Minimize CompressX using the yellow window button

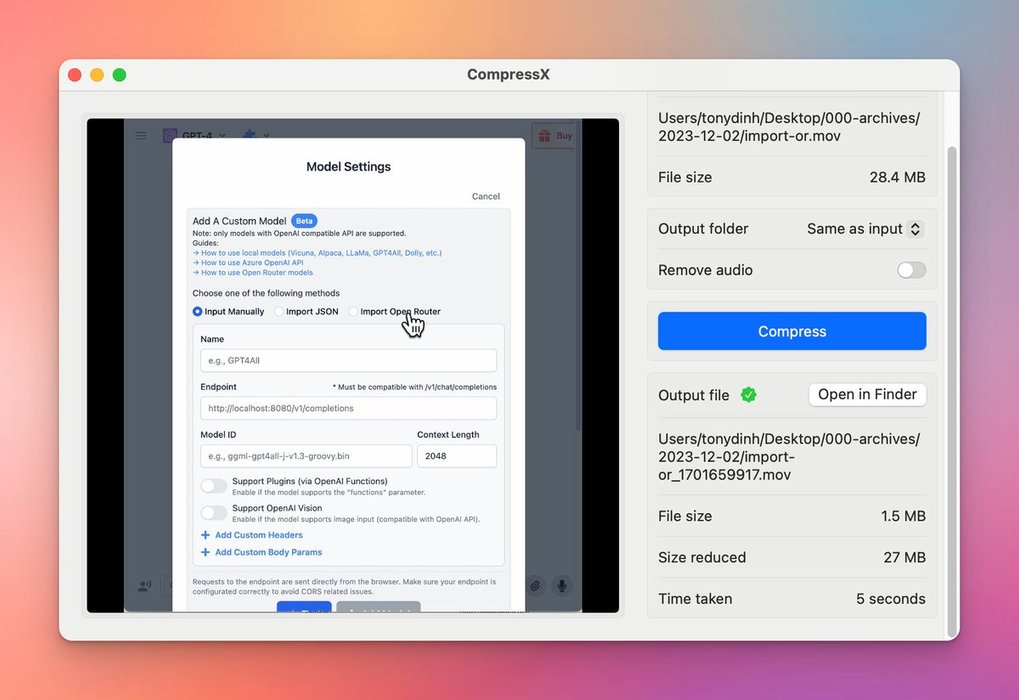coord(97,75)
